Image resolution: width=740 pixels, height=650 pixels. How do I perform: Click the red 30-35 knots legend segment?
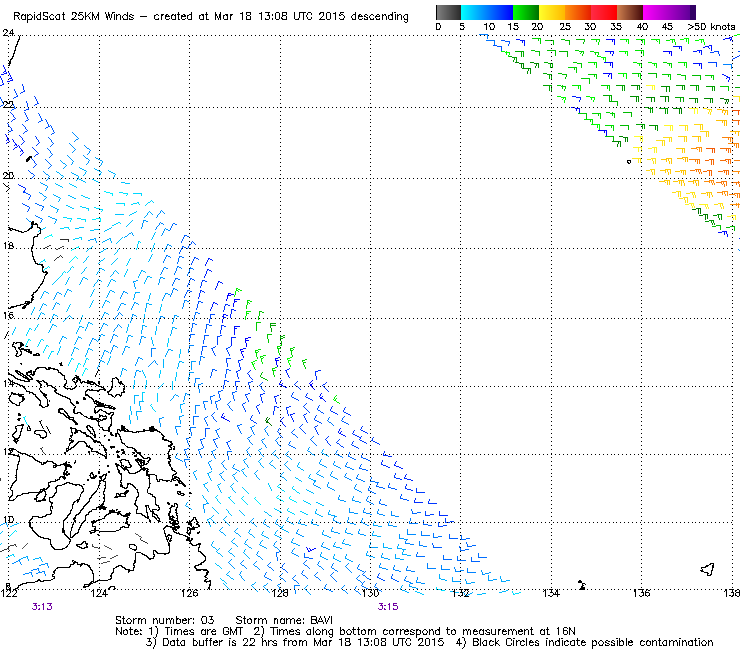[604, 12]
